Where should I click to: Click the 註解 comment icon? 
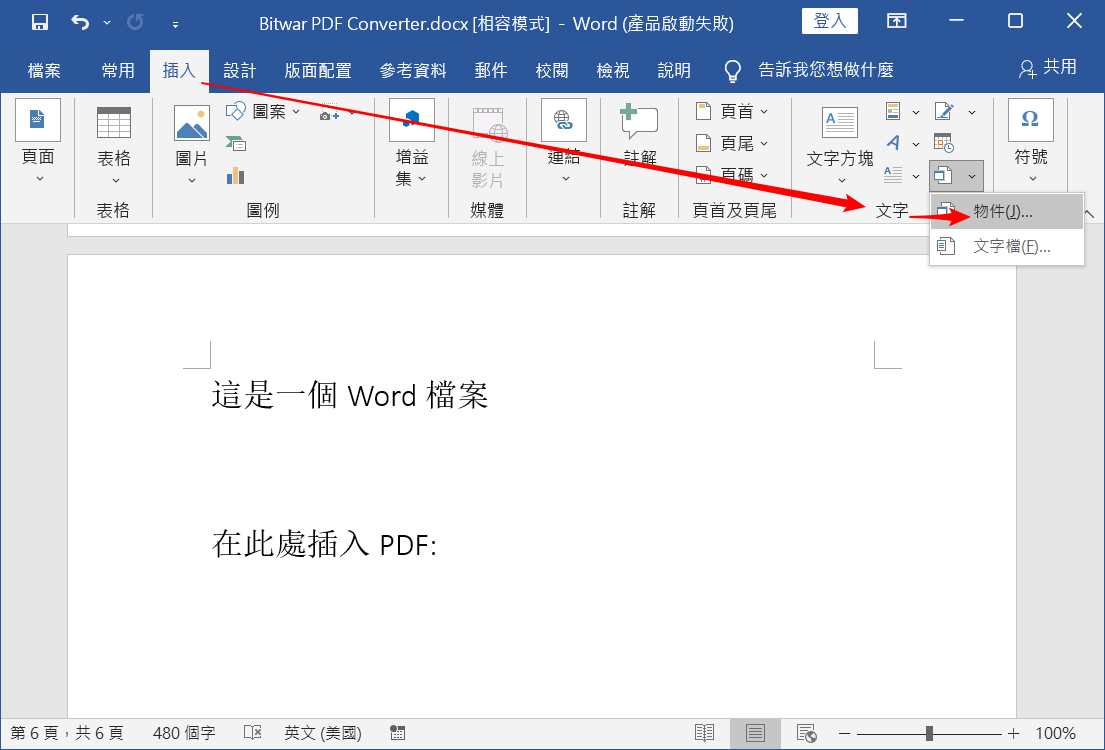point(638,121)
